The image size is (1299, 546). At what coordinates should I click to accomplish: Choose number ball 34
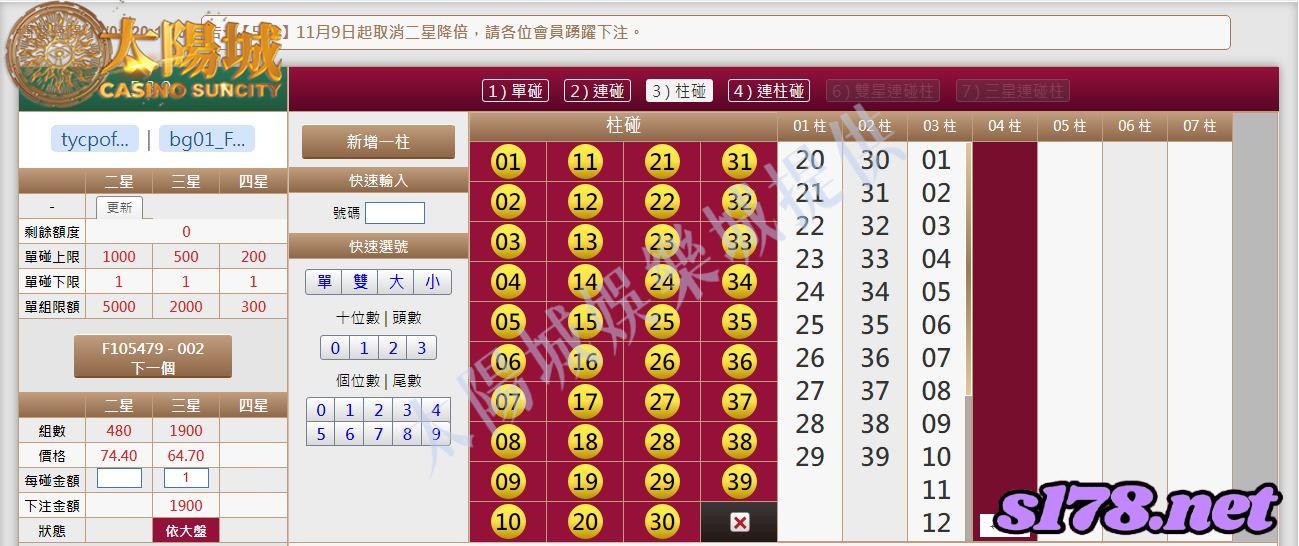(739, 282)
